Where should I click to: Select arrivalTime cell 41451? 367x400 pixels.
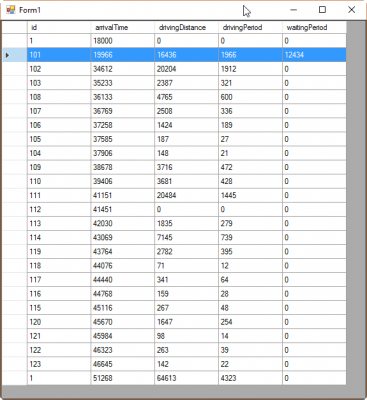click(123, 209)
